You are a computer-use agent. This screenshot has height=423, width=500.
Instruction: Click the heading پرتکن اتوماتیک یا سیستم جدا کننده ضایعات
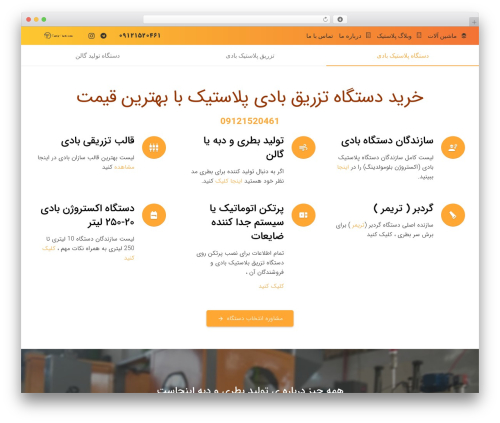[x=247, y=222]
